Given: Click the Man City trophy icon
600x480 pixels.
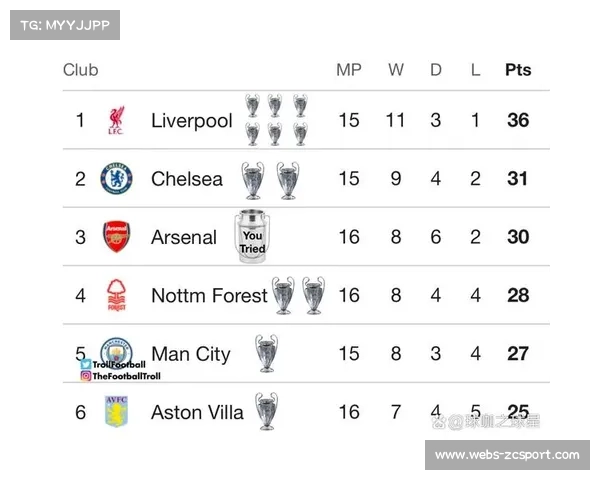Looking at the screenshot, I should (266, 353).
